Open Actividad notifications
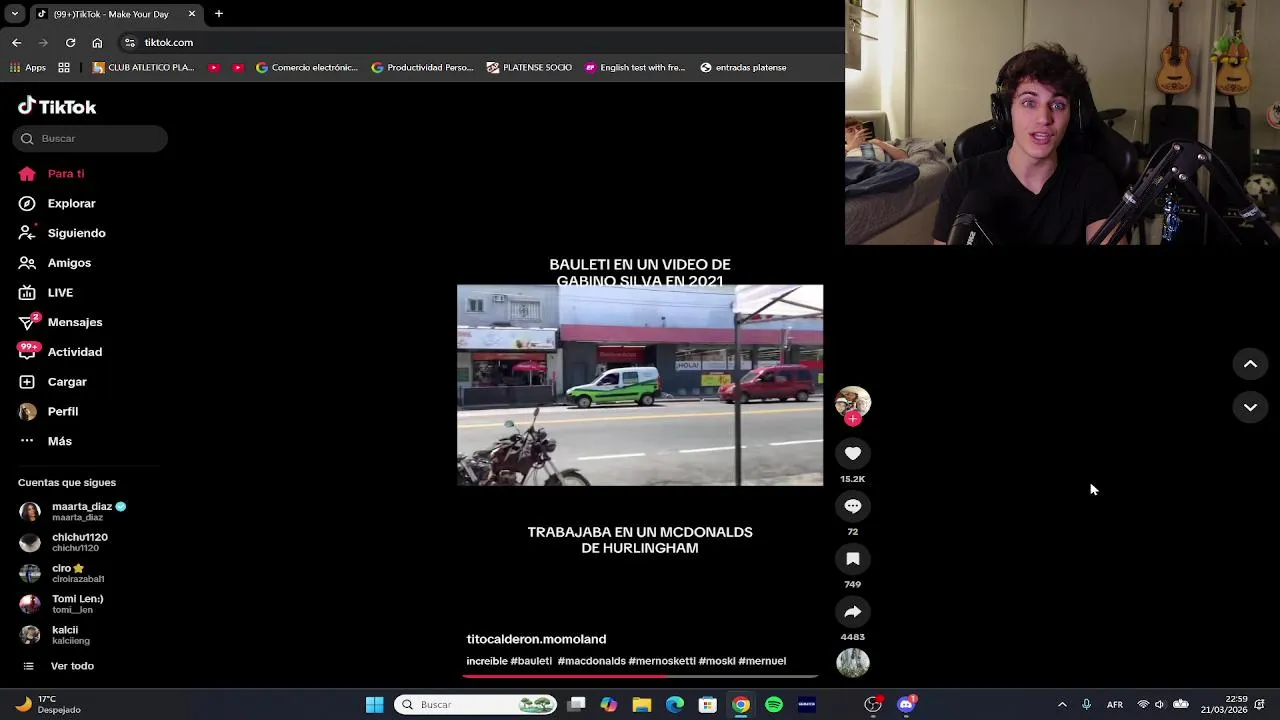 pos(61,352)
